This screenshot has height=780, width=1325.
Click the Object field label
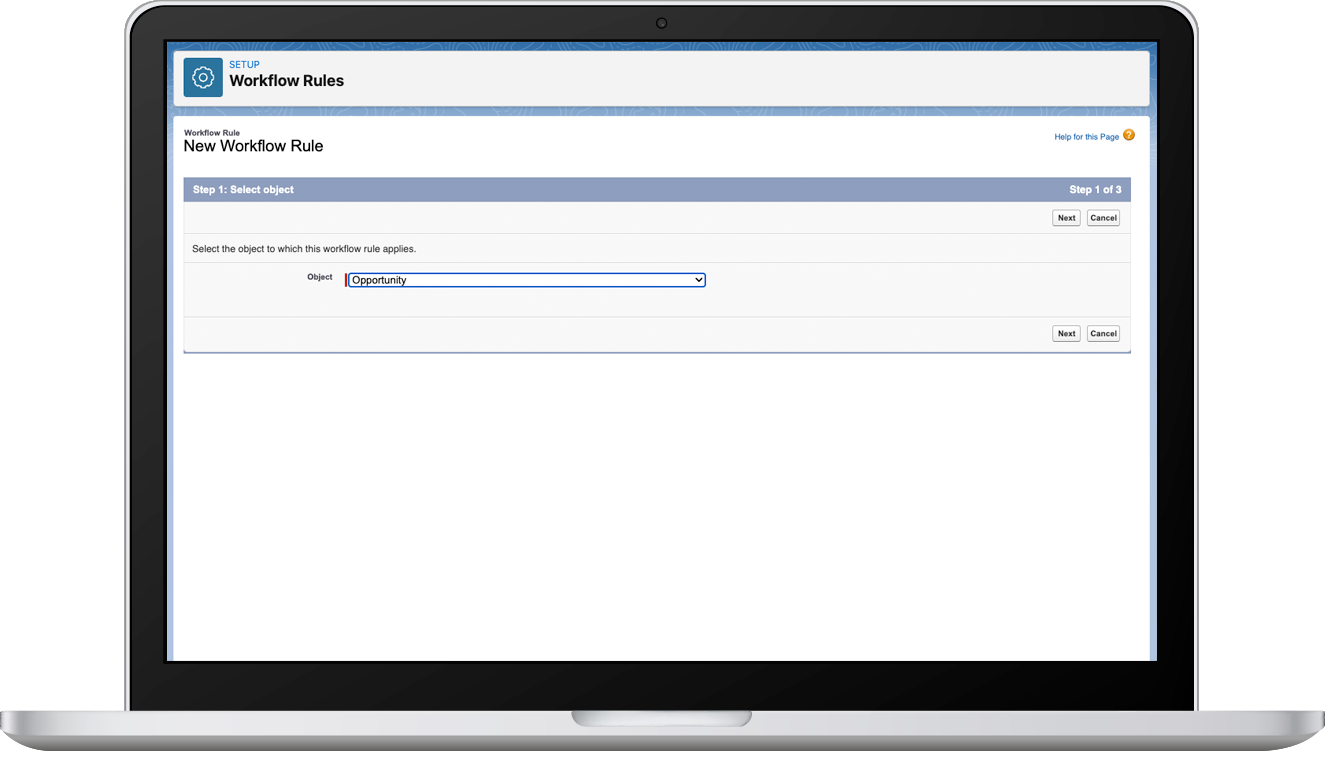click(320, 277)
